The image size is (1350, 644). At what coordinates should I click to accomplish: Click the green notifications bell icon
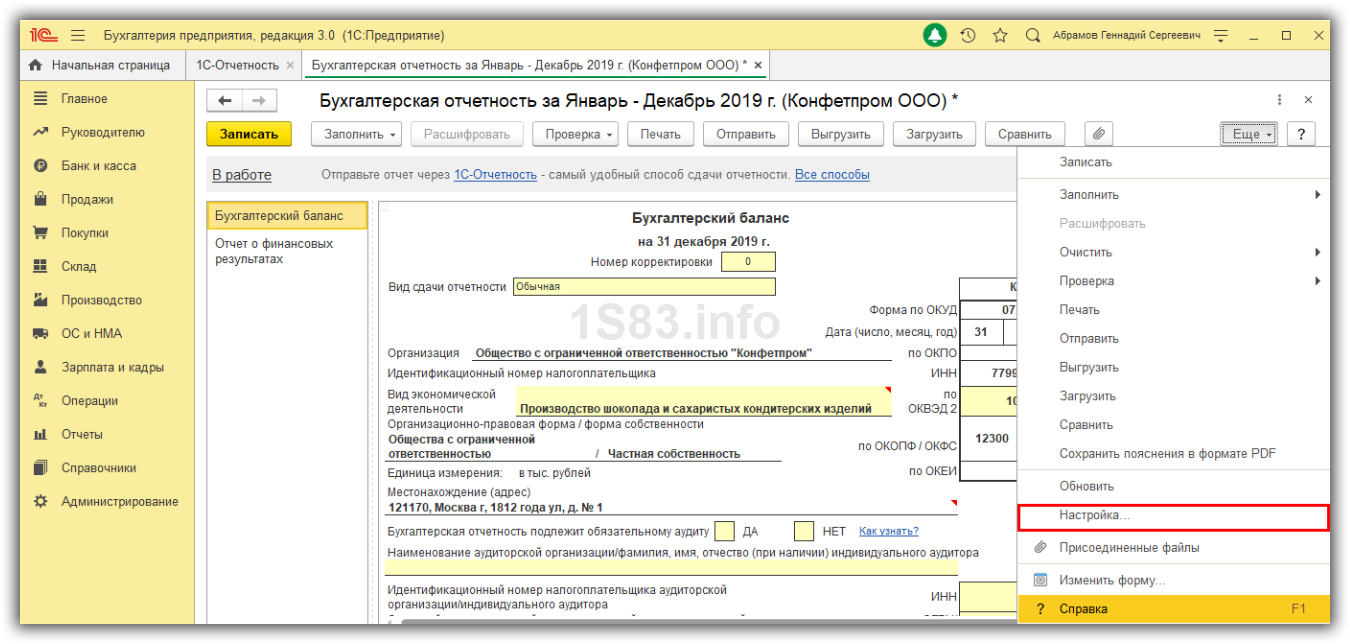(934, 36)
